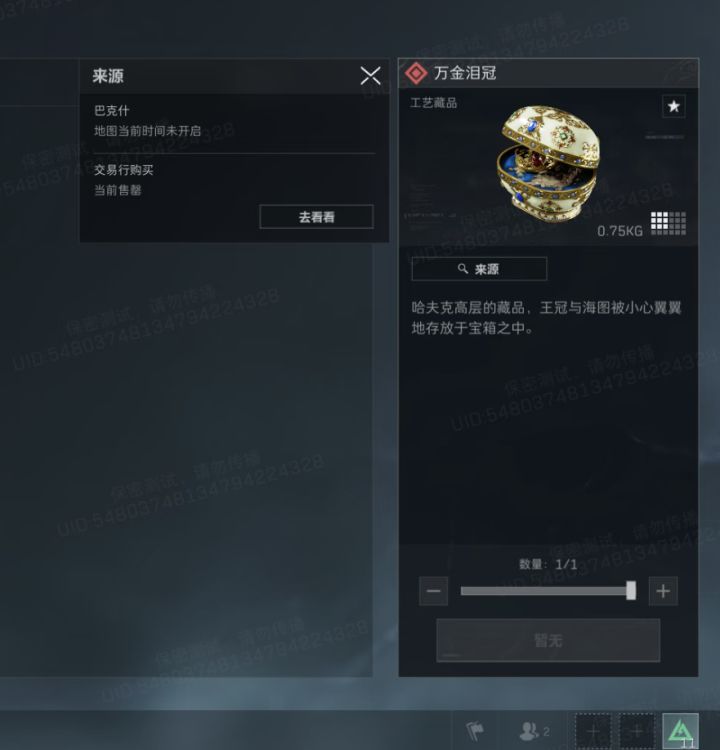The width and height of the screenshot is (720, 750).
Task: Open the 来源 source lookup button
Action: click(479, 269)
